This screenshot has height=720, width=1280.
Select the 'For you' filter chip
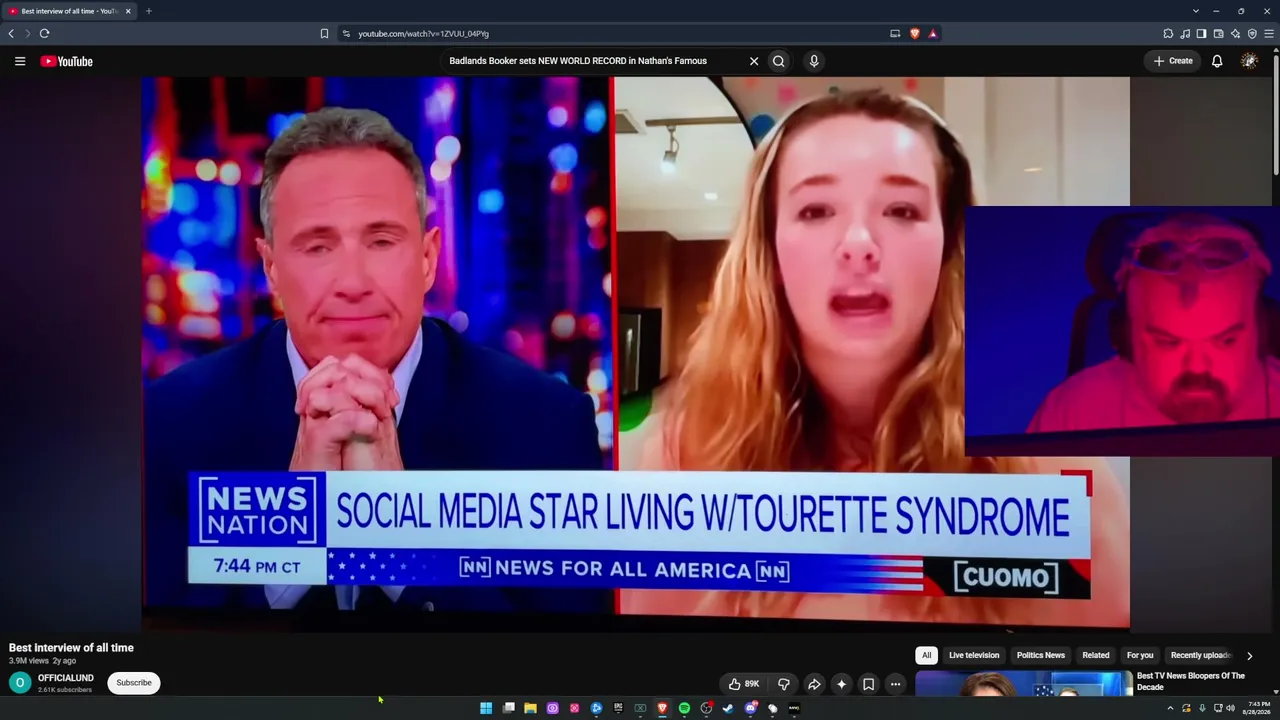pos(1140,655)
